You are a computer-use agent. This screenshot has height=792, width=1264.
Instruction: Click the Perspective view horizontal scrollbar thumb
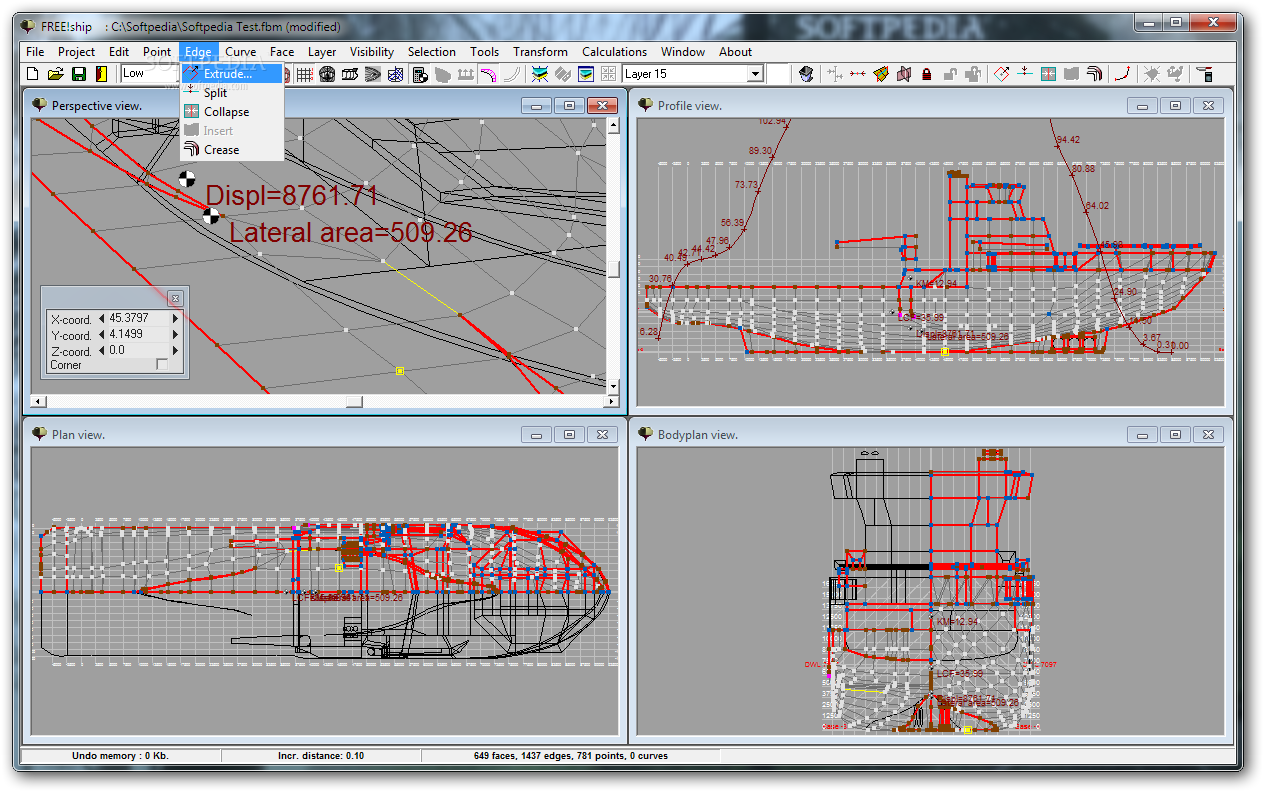pyautogui.click(x=354, y=401)
